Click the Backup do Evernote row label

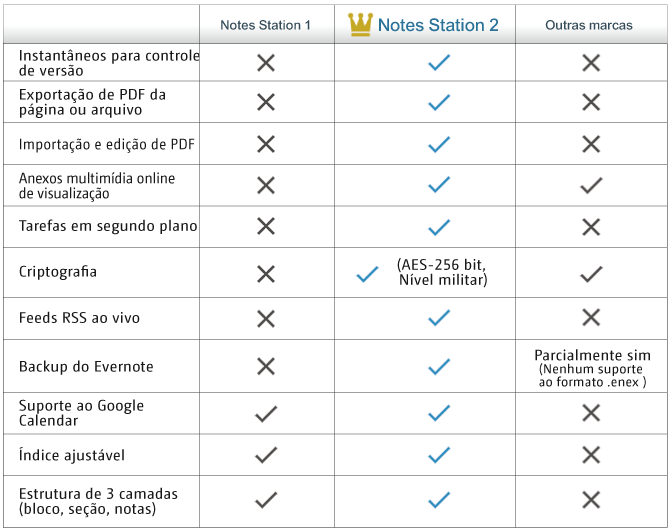(x=86, y=367)
